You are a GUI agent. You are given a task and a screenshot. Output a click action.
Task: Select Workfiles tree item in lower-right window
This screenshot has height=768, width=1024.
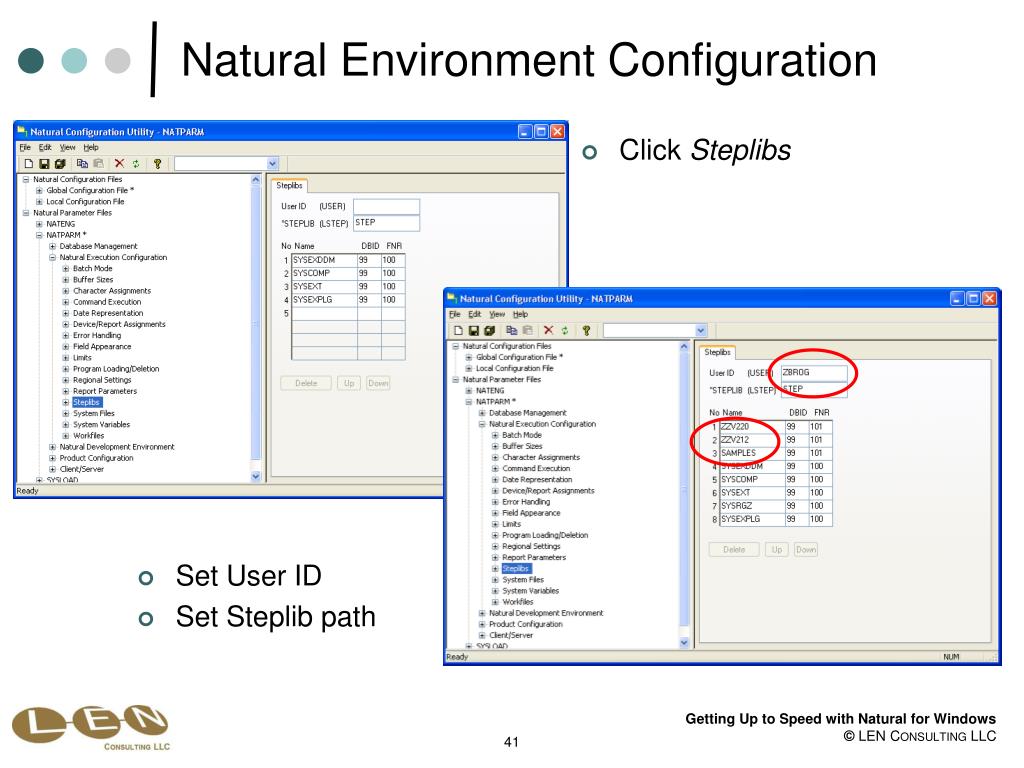(517, 601)
